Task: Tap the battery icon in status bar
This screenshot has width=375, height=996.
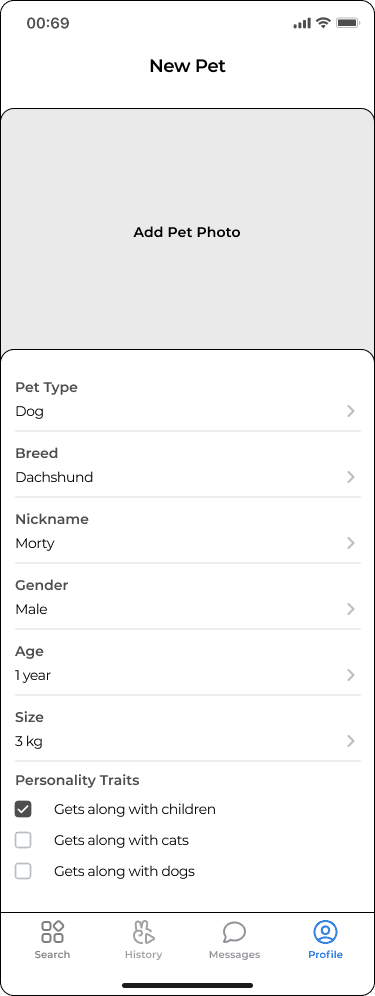Action: tap(348, 23)
